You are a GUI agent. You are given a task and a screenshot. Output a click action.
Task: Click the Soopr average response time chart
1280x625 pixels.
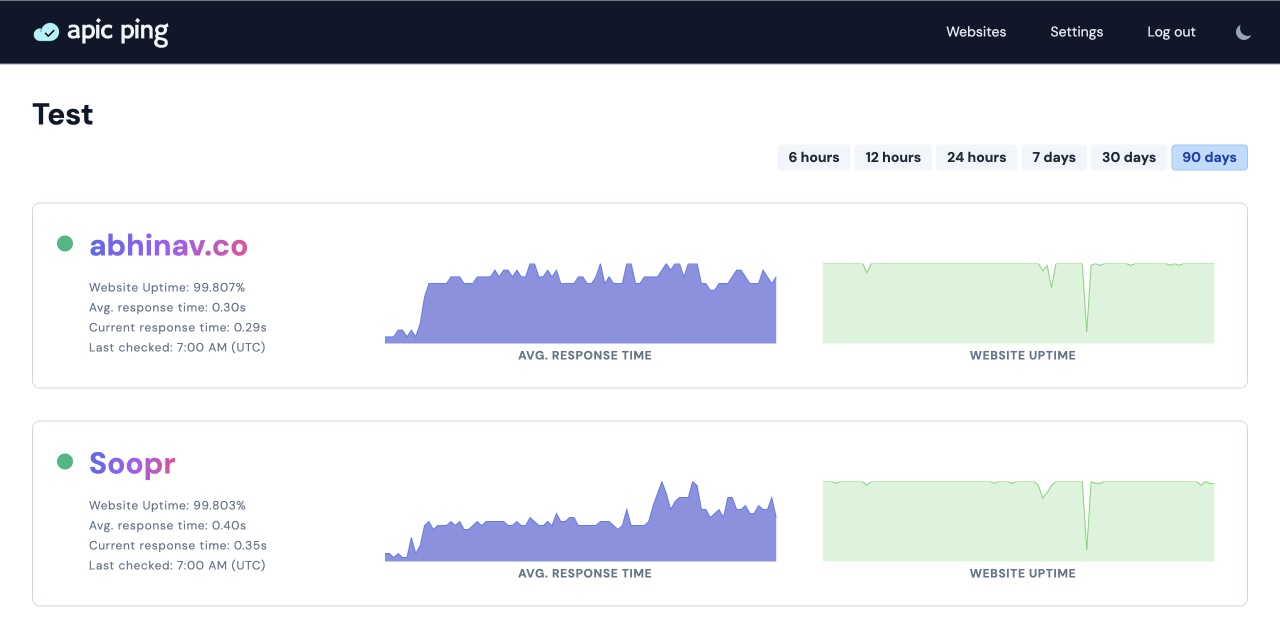(580, 521)
